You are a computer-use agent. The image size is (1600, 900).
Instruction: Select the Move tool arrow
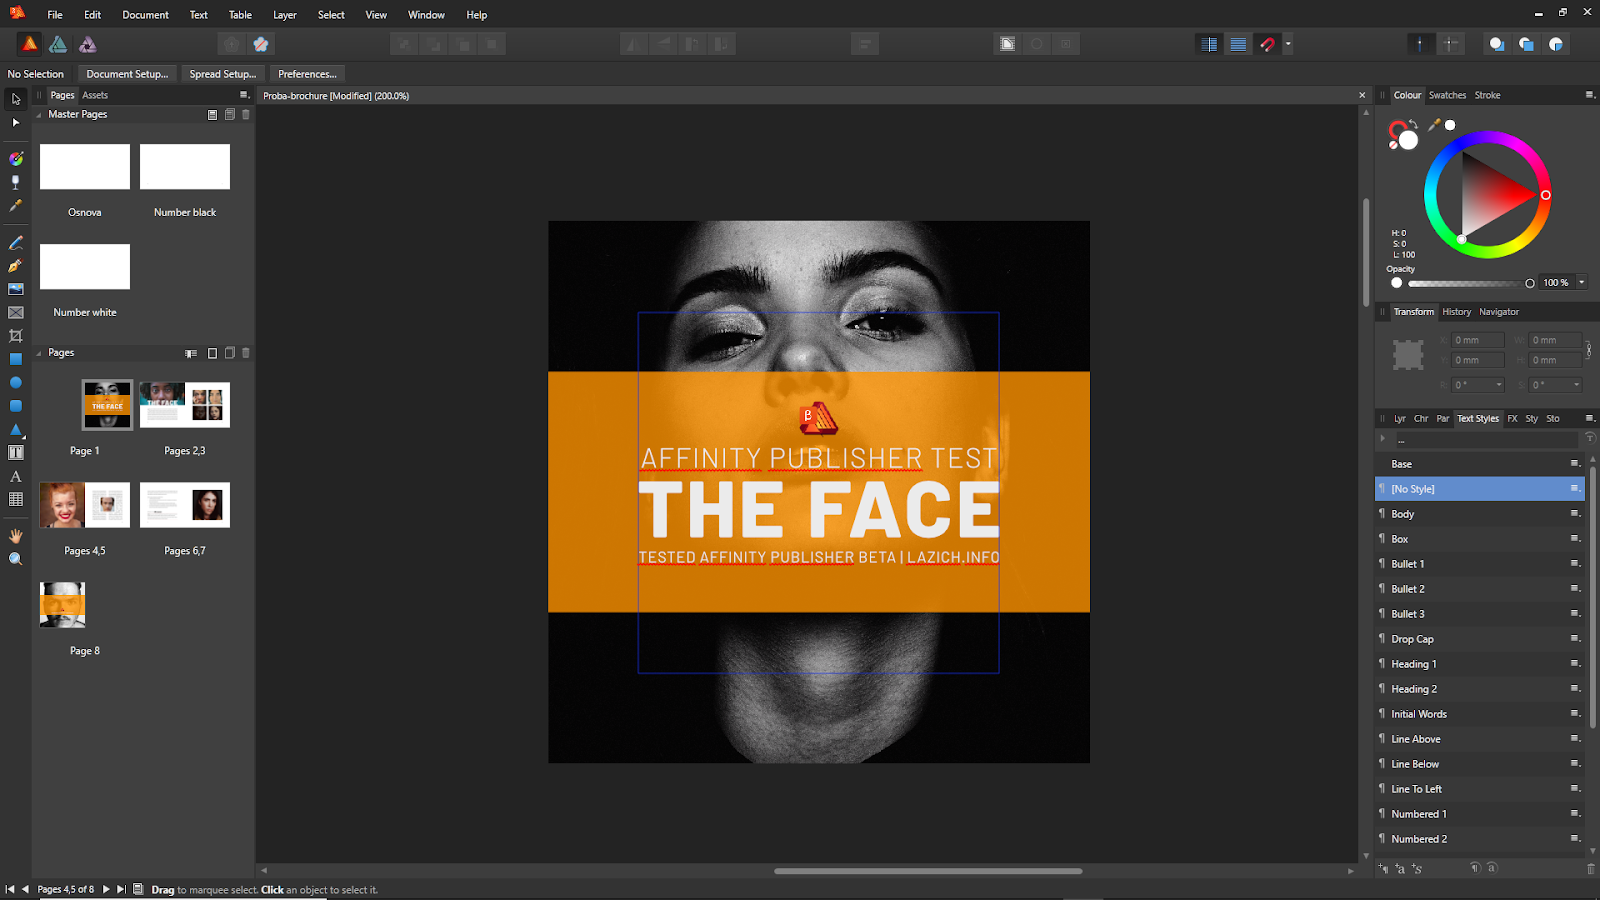point(15,99)
